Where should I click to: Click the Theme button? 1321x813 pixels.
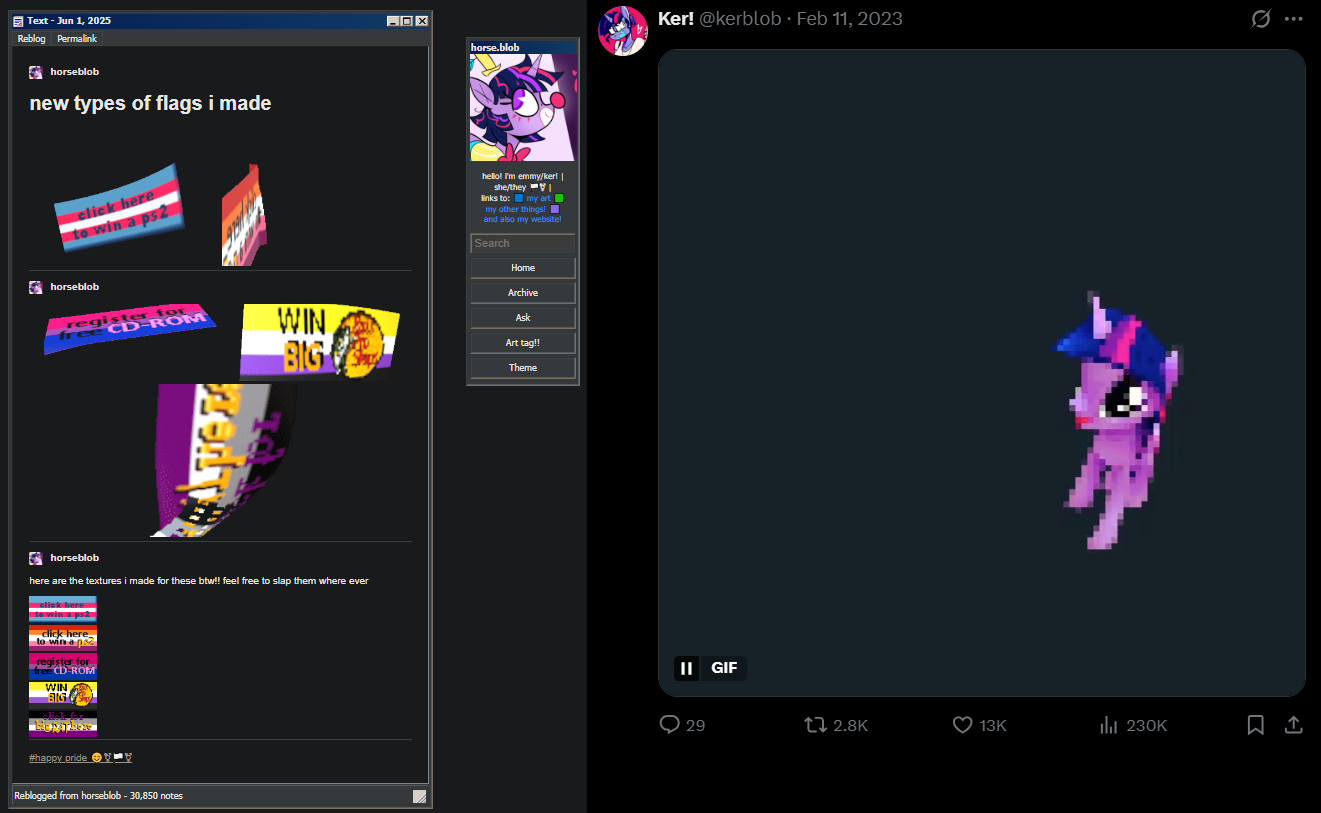(x=523, y=368)
